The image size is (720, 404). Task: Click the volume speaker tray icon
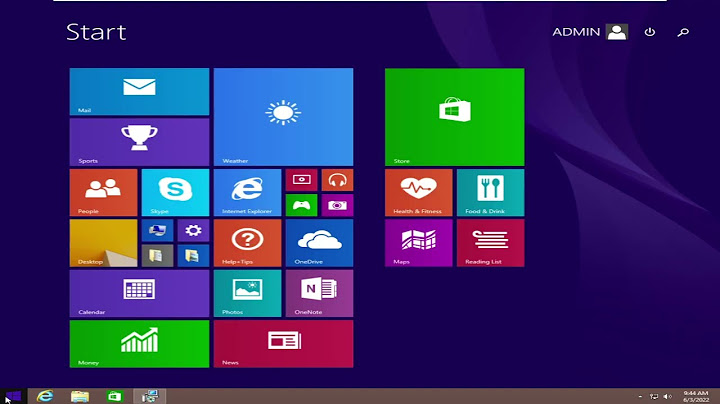tap(668, 396)
